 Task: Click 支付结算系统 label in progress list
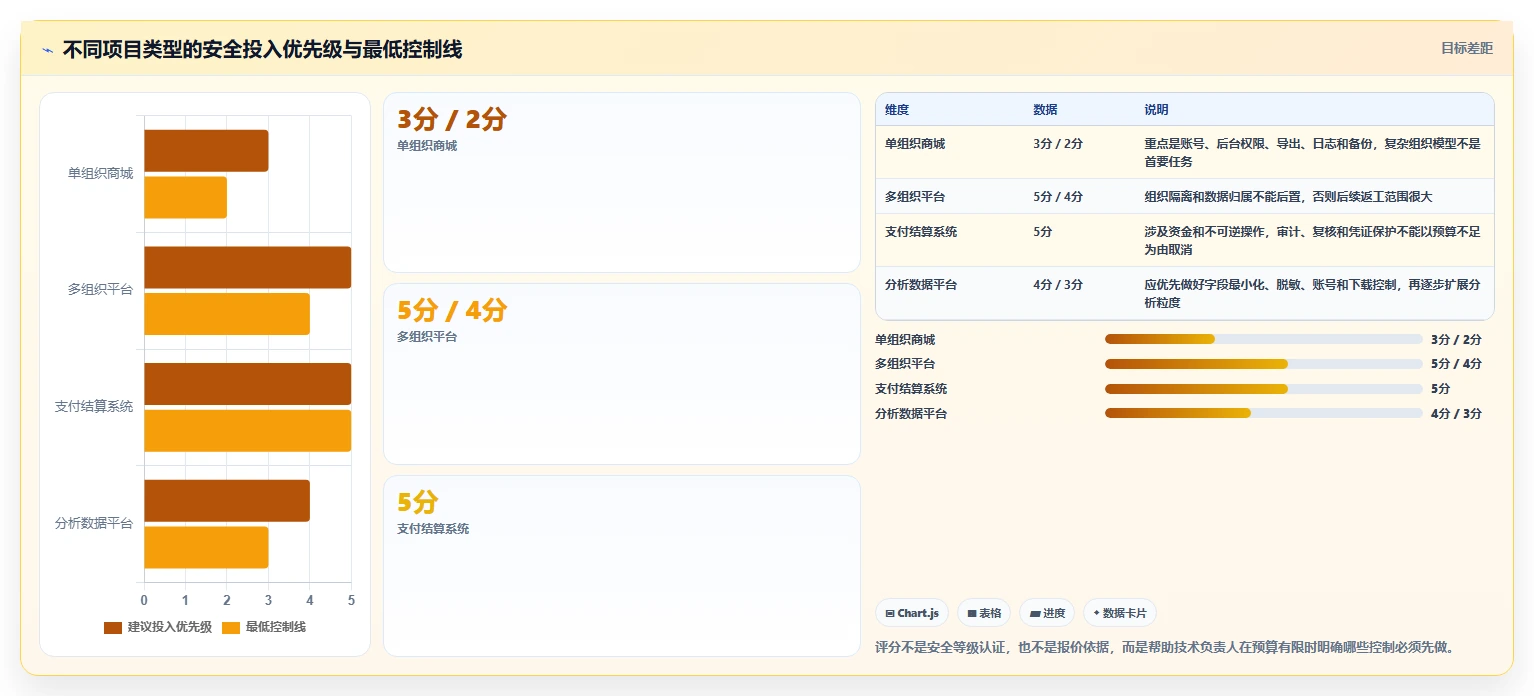click(x=911, y=389)
